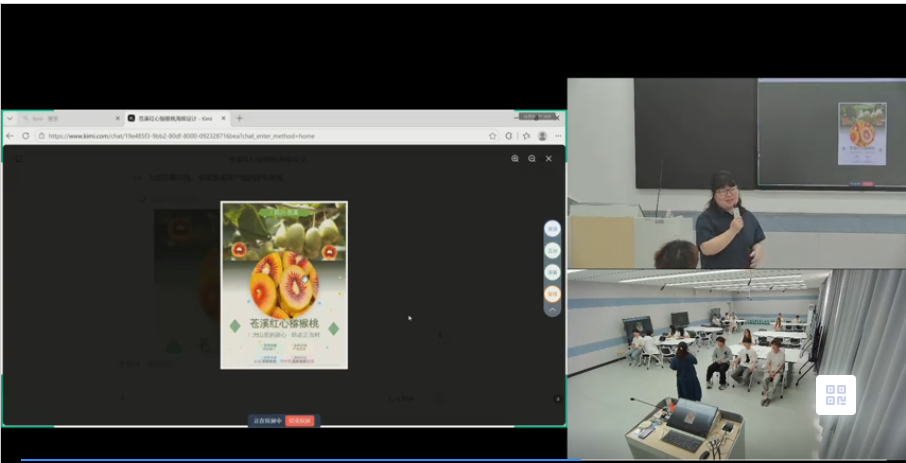Select the top blue floating toolbar button
Screen dimensions: 906x463
coord(552,229)
